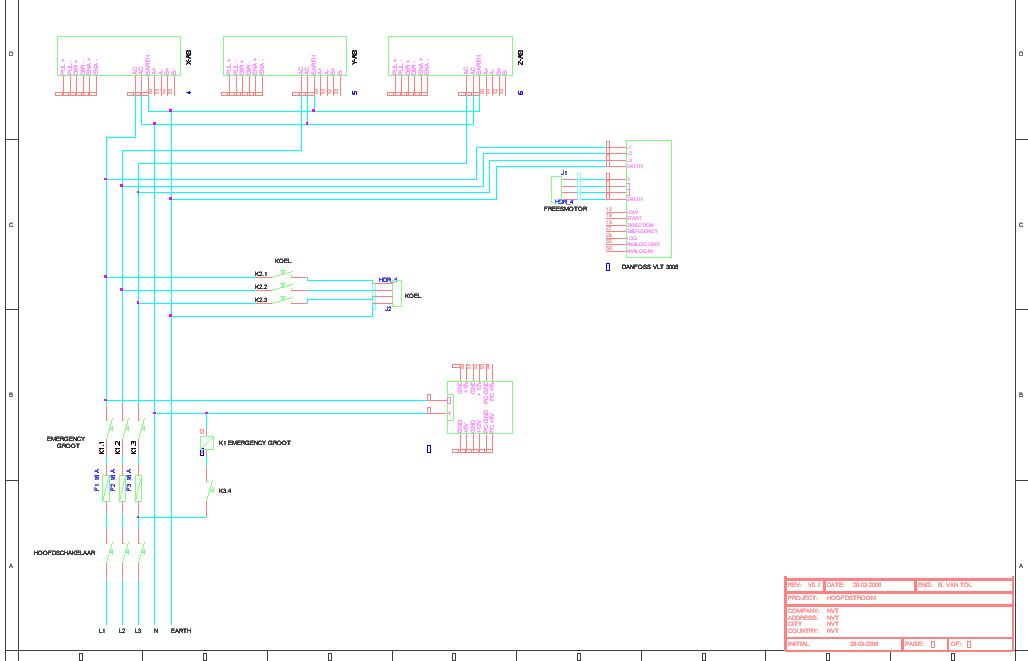Select the ENG: B. VAN TOL field
Image resolution: width=1028 pixels, height=661 pixels.
963,585
